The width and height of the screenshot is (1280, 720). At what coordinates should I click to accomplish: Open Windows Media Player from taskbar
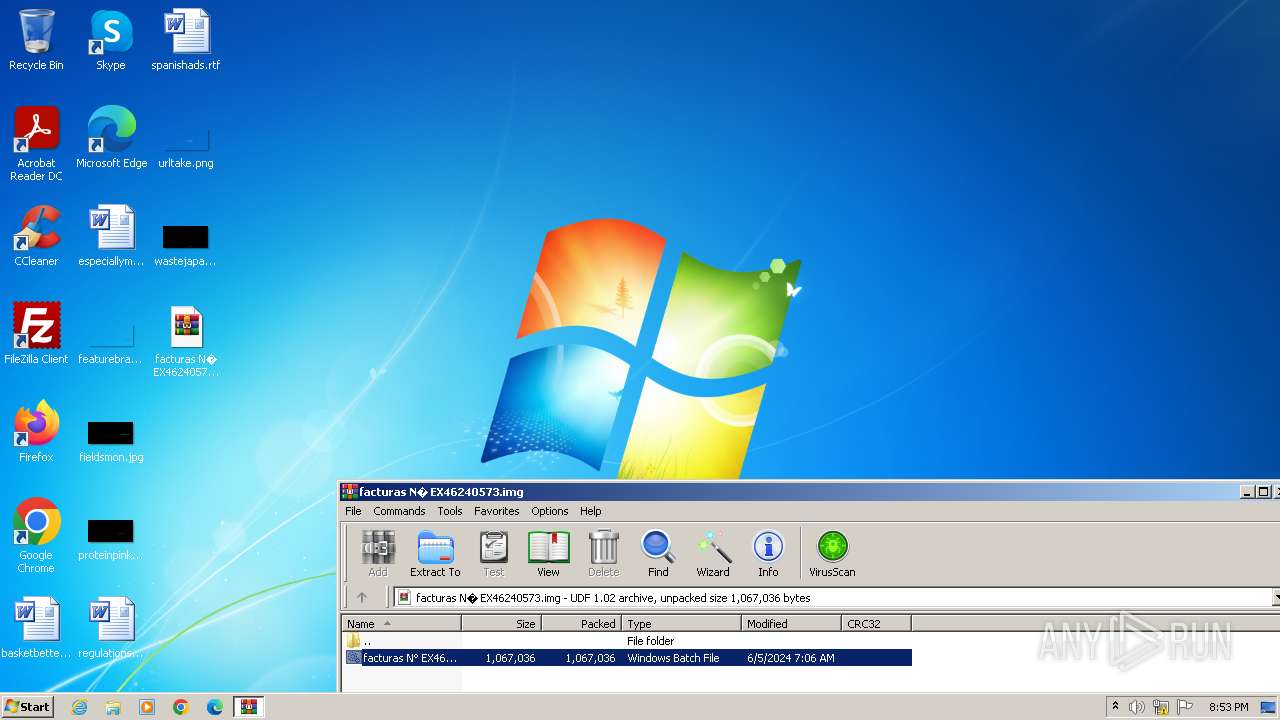[x=147, y=707]
